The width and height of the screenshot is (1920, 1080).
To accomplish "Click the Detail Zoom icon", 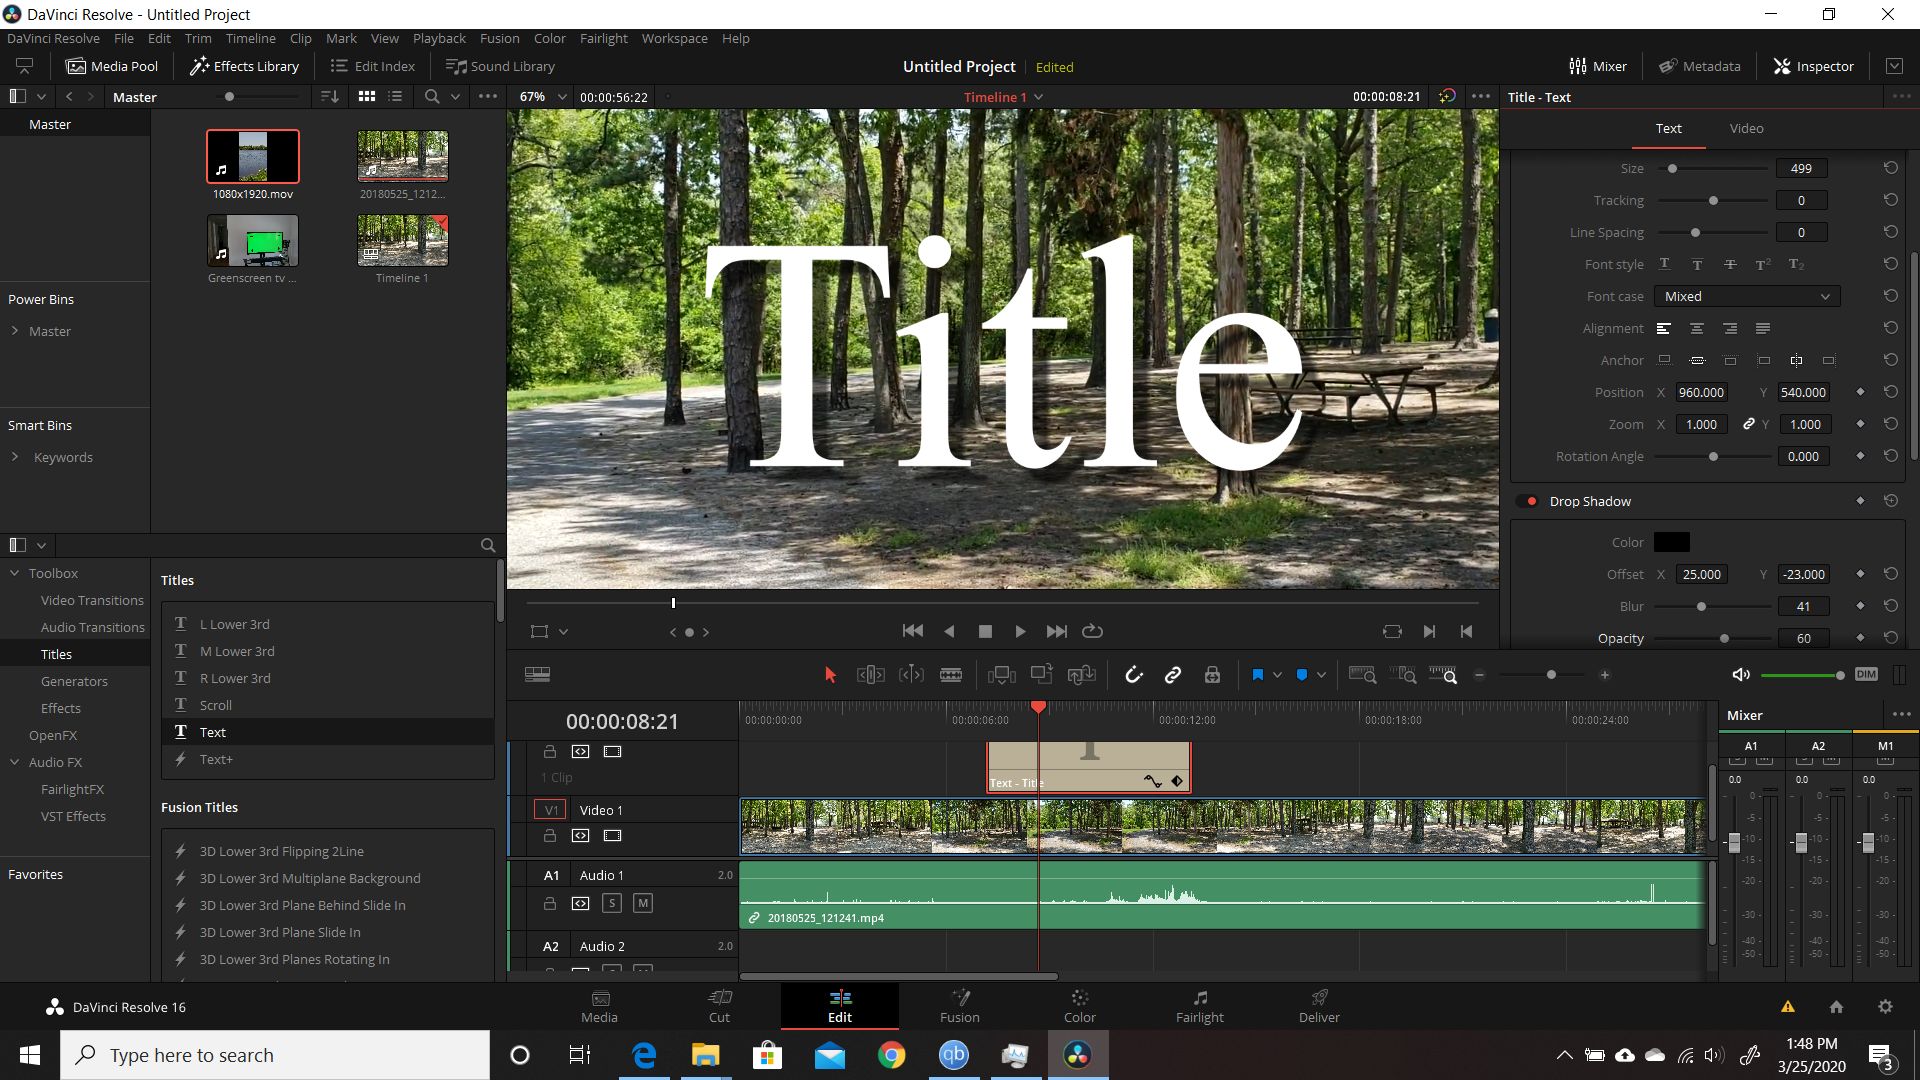I will click(1403, 675).
